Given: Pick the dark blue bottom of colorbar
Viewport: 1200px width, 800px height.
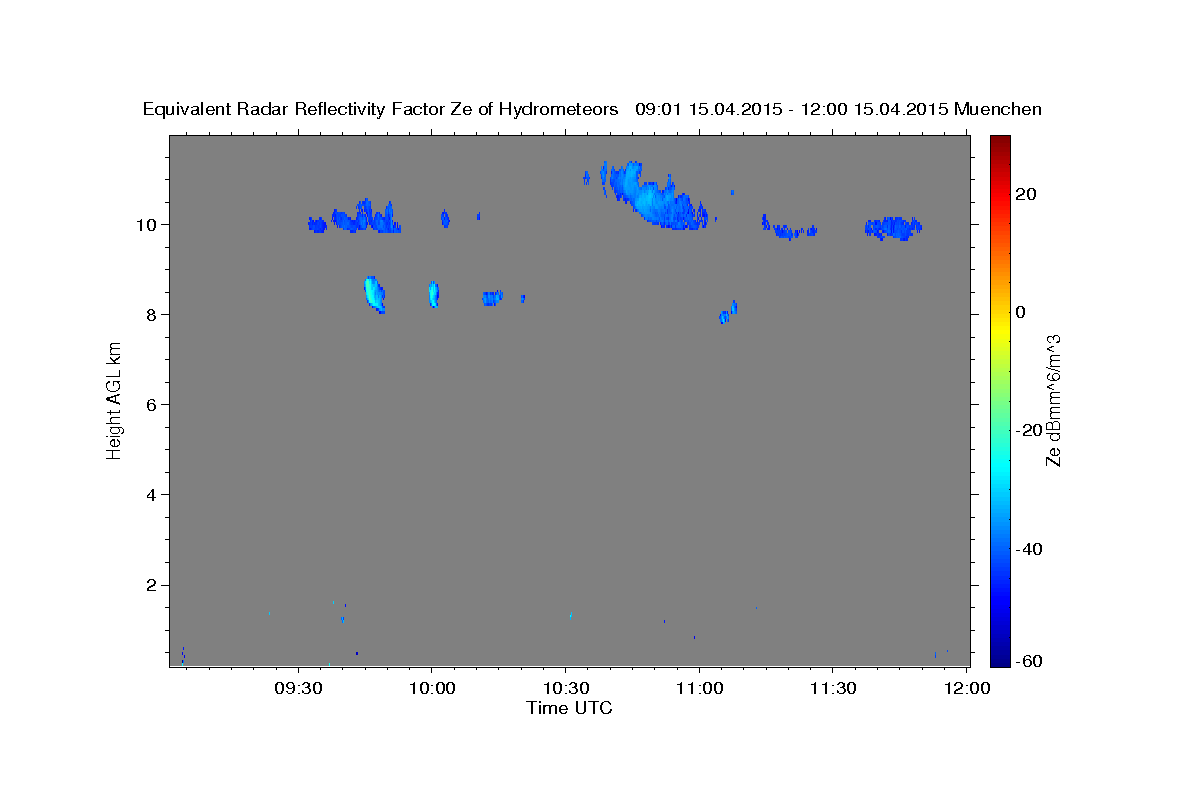Looking at the screenshot, I should pyautogui.click(x=999, y=655).
